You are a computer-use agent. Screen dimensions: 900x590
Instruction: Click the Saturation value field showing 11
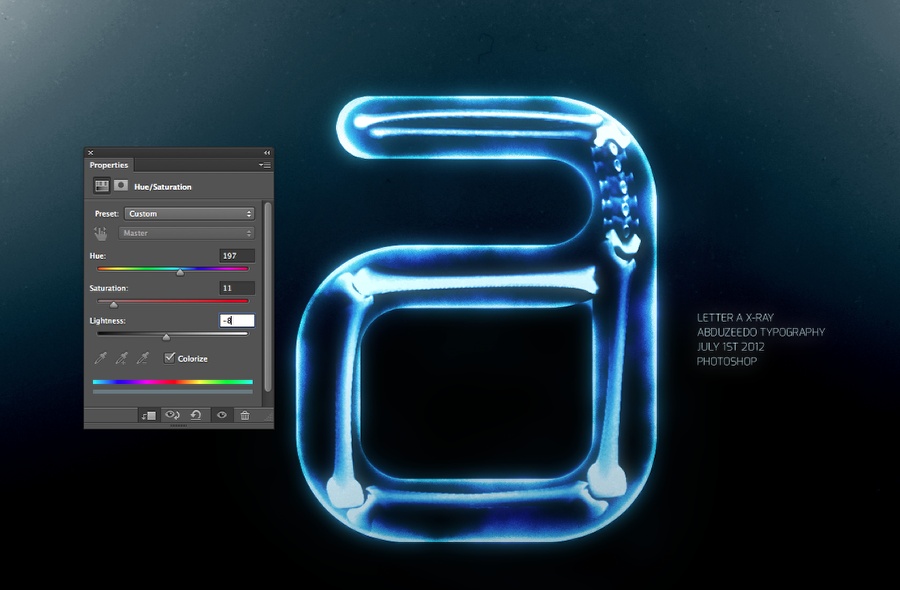[236, 288]
